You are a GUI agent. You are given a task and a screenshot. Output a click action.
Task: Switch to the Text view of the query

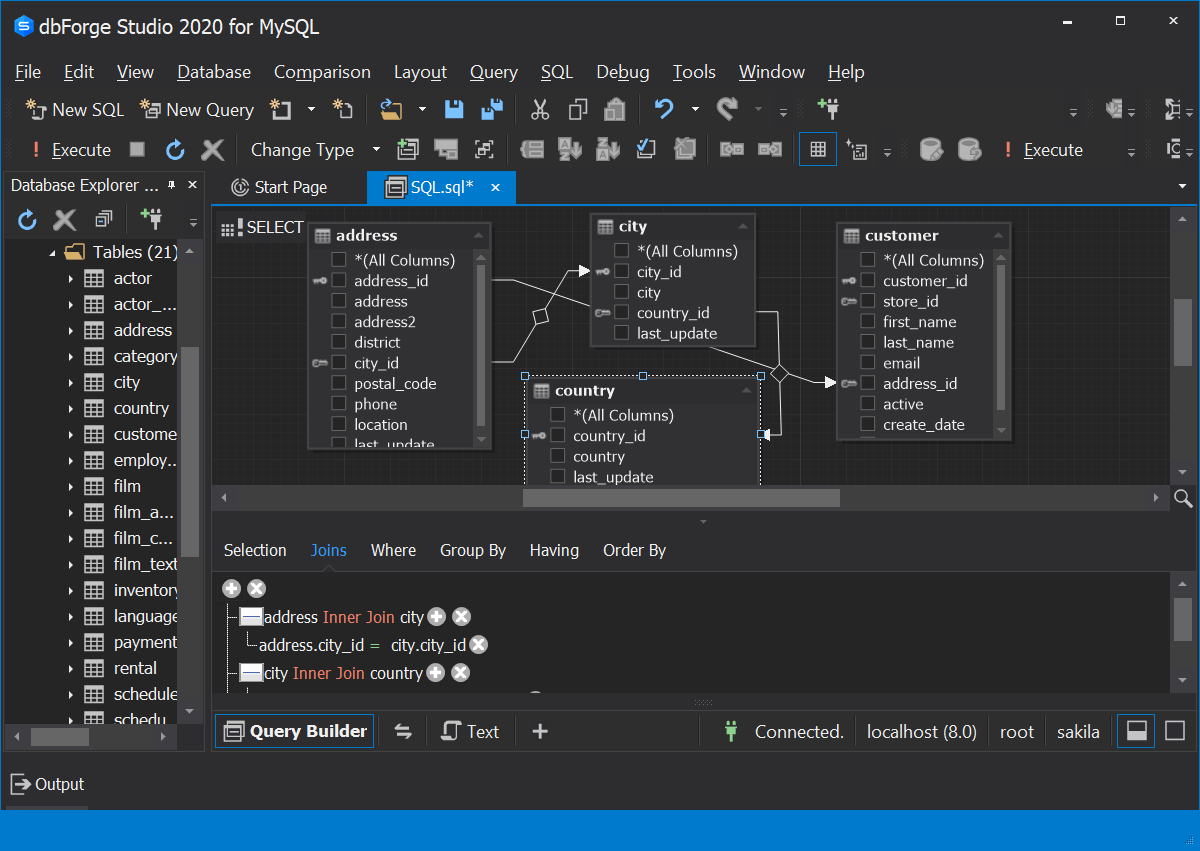click(x=470, y=731)
